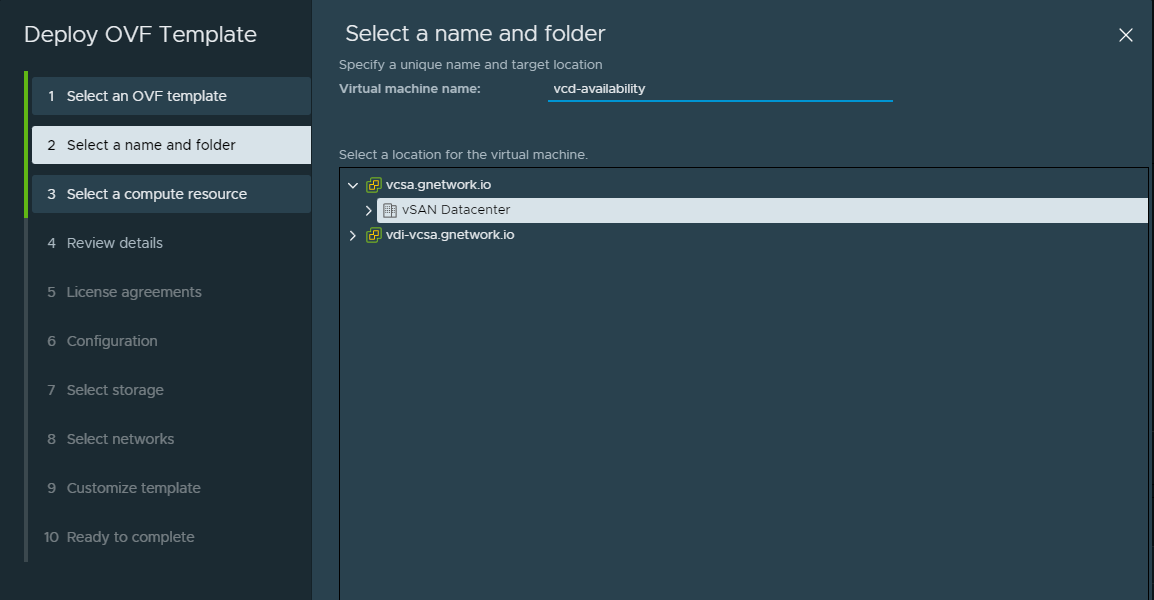Edit the virtual machine name field

click(x=720, y=88)
